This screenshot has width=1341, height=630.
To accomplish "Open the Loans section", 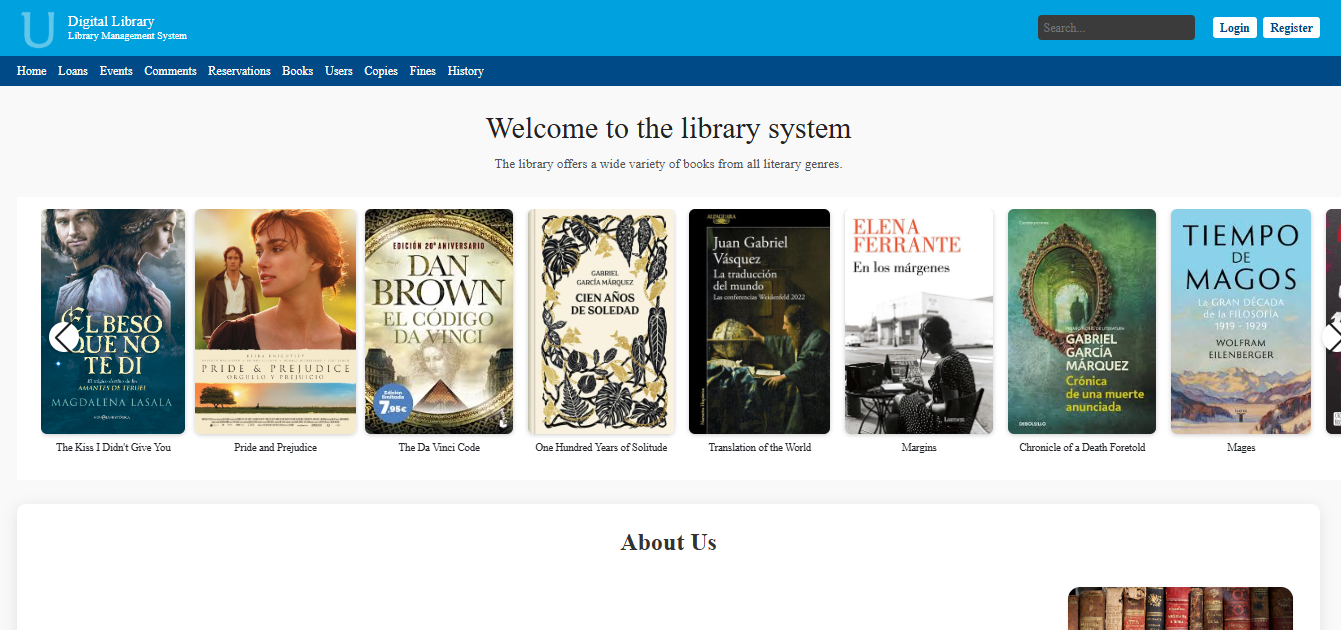I will pyautogui.click(x=72, y=71).
